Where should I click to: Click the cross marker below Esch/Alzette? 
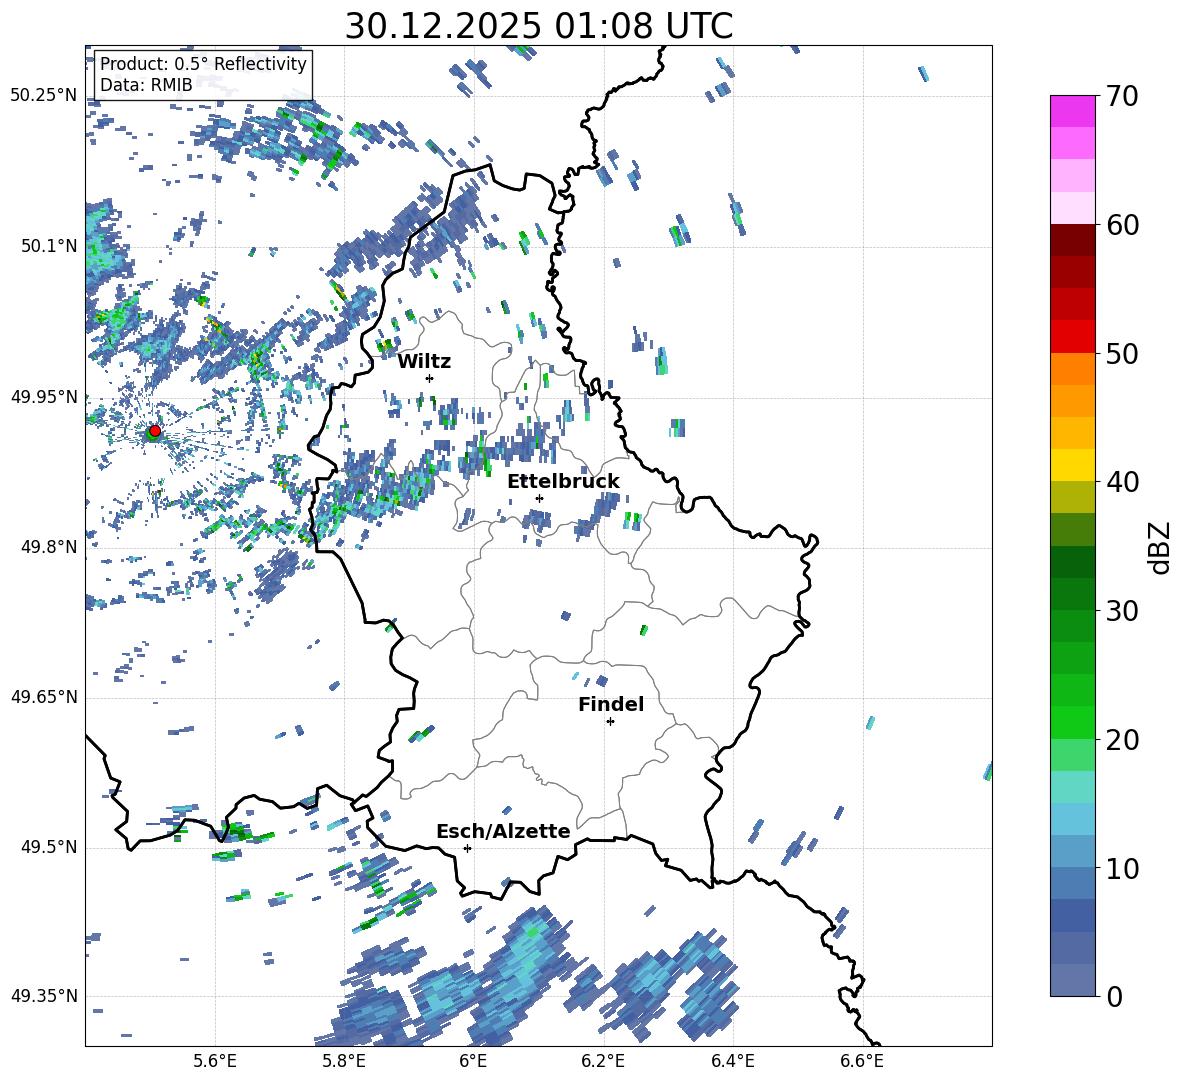(x=467, y=848)
